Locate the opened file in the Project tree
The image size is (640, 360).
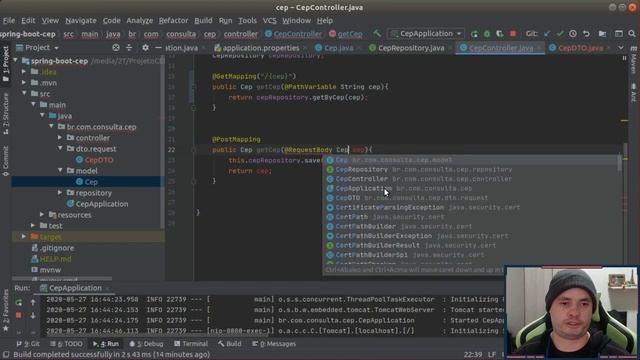[x=116, y=48]
